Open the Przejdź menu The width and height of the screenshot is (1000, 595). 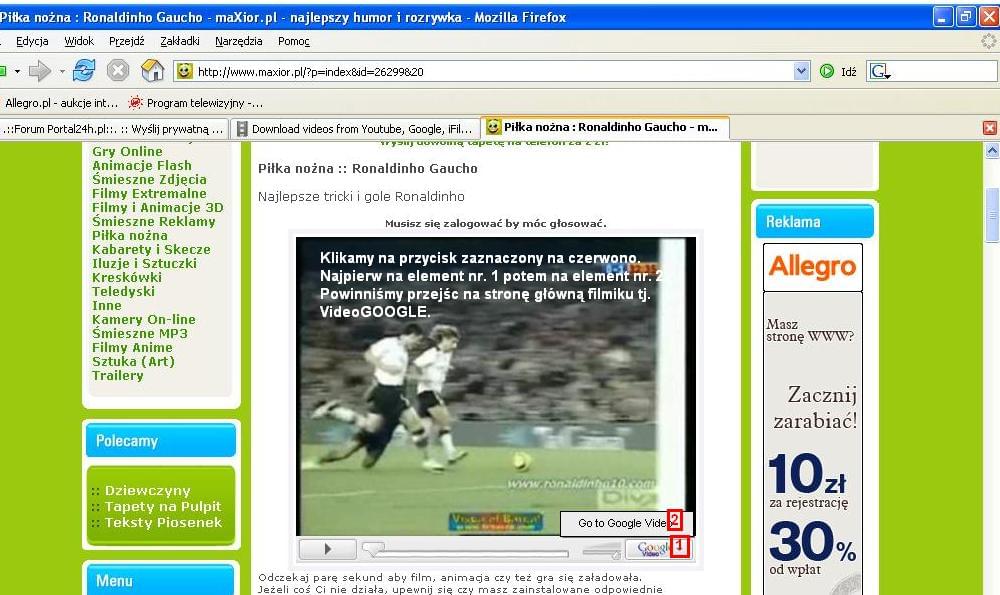pos(127,41)
